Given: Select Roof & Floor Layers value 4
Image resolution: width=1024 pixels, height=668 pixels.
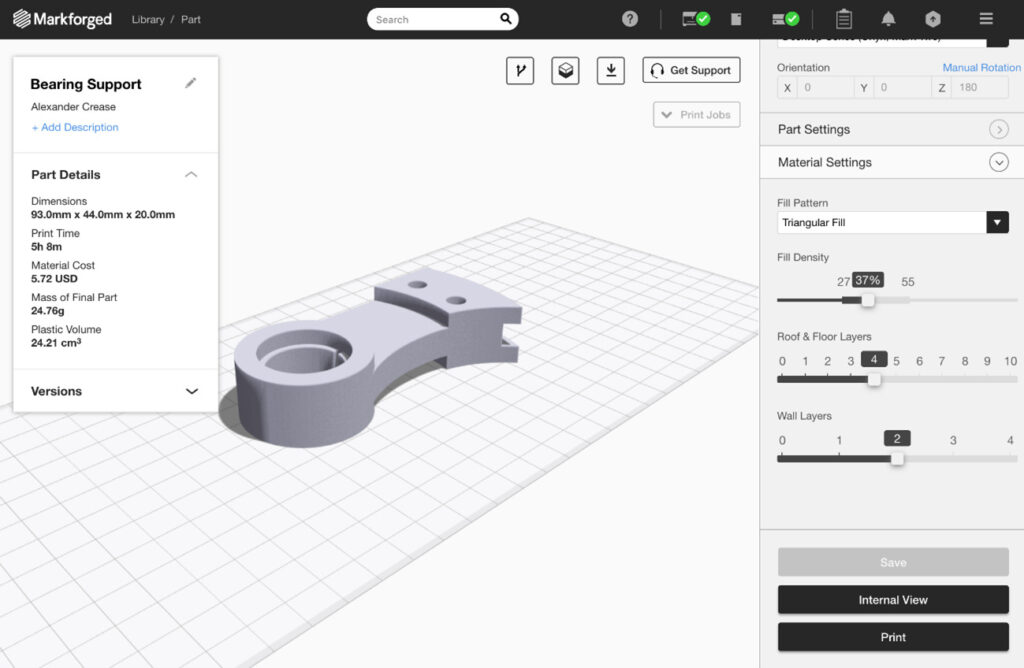Looking at the screenshot, I should 874,358.
